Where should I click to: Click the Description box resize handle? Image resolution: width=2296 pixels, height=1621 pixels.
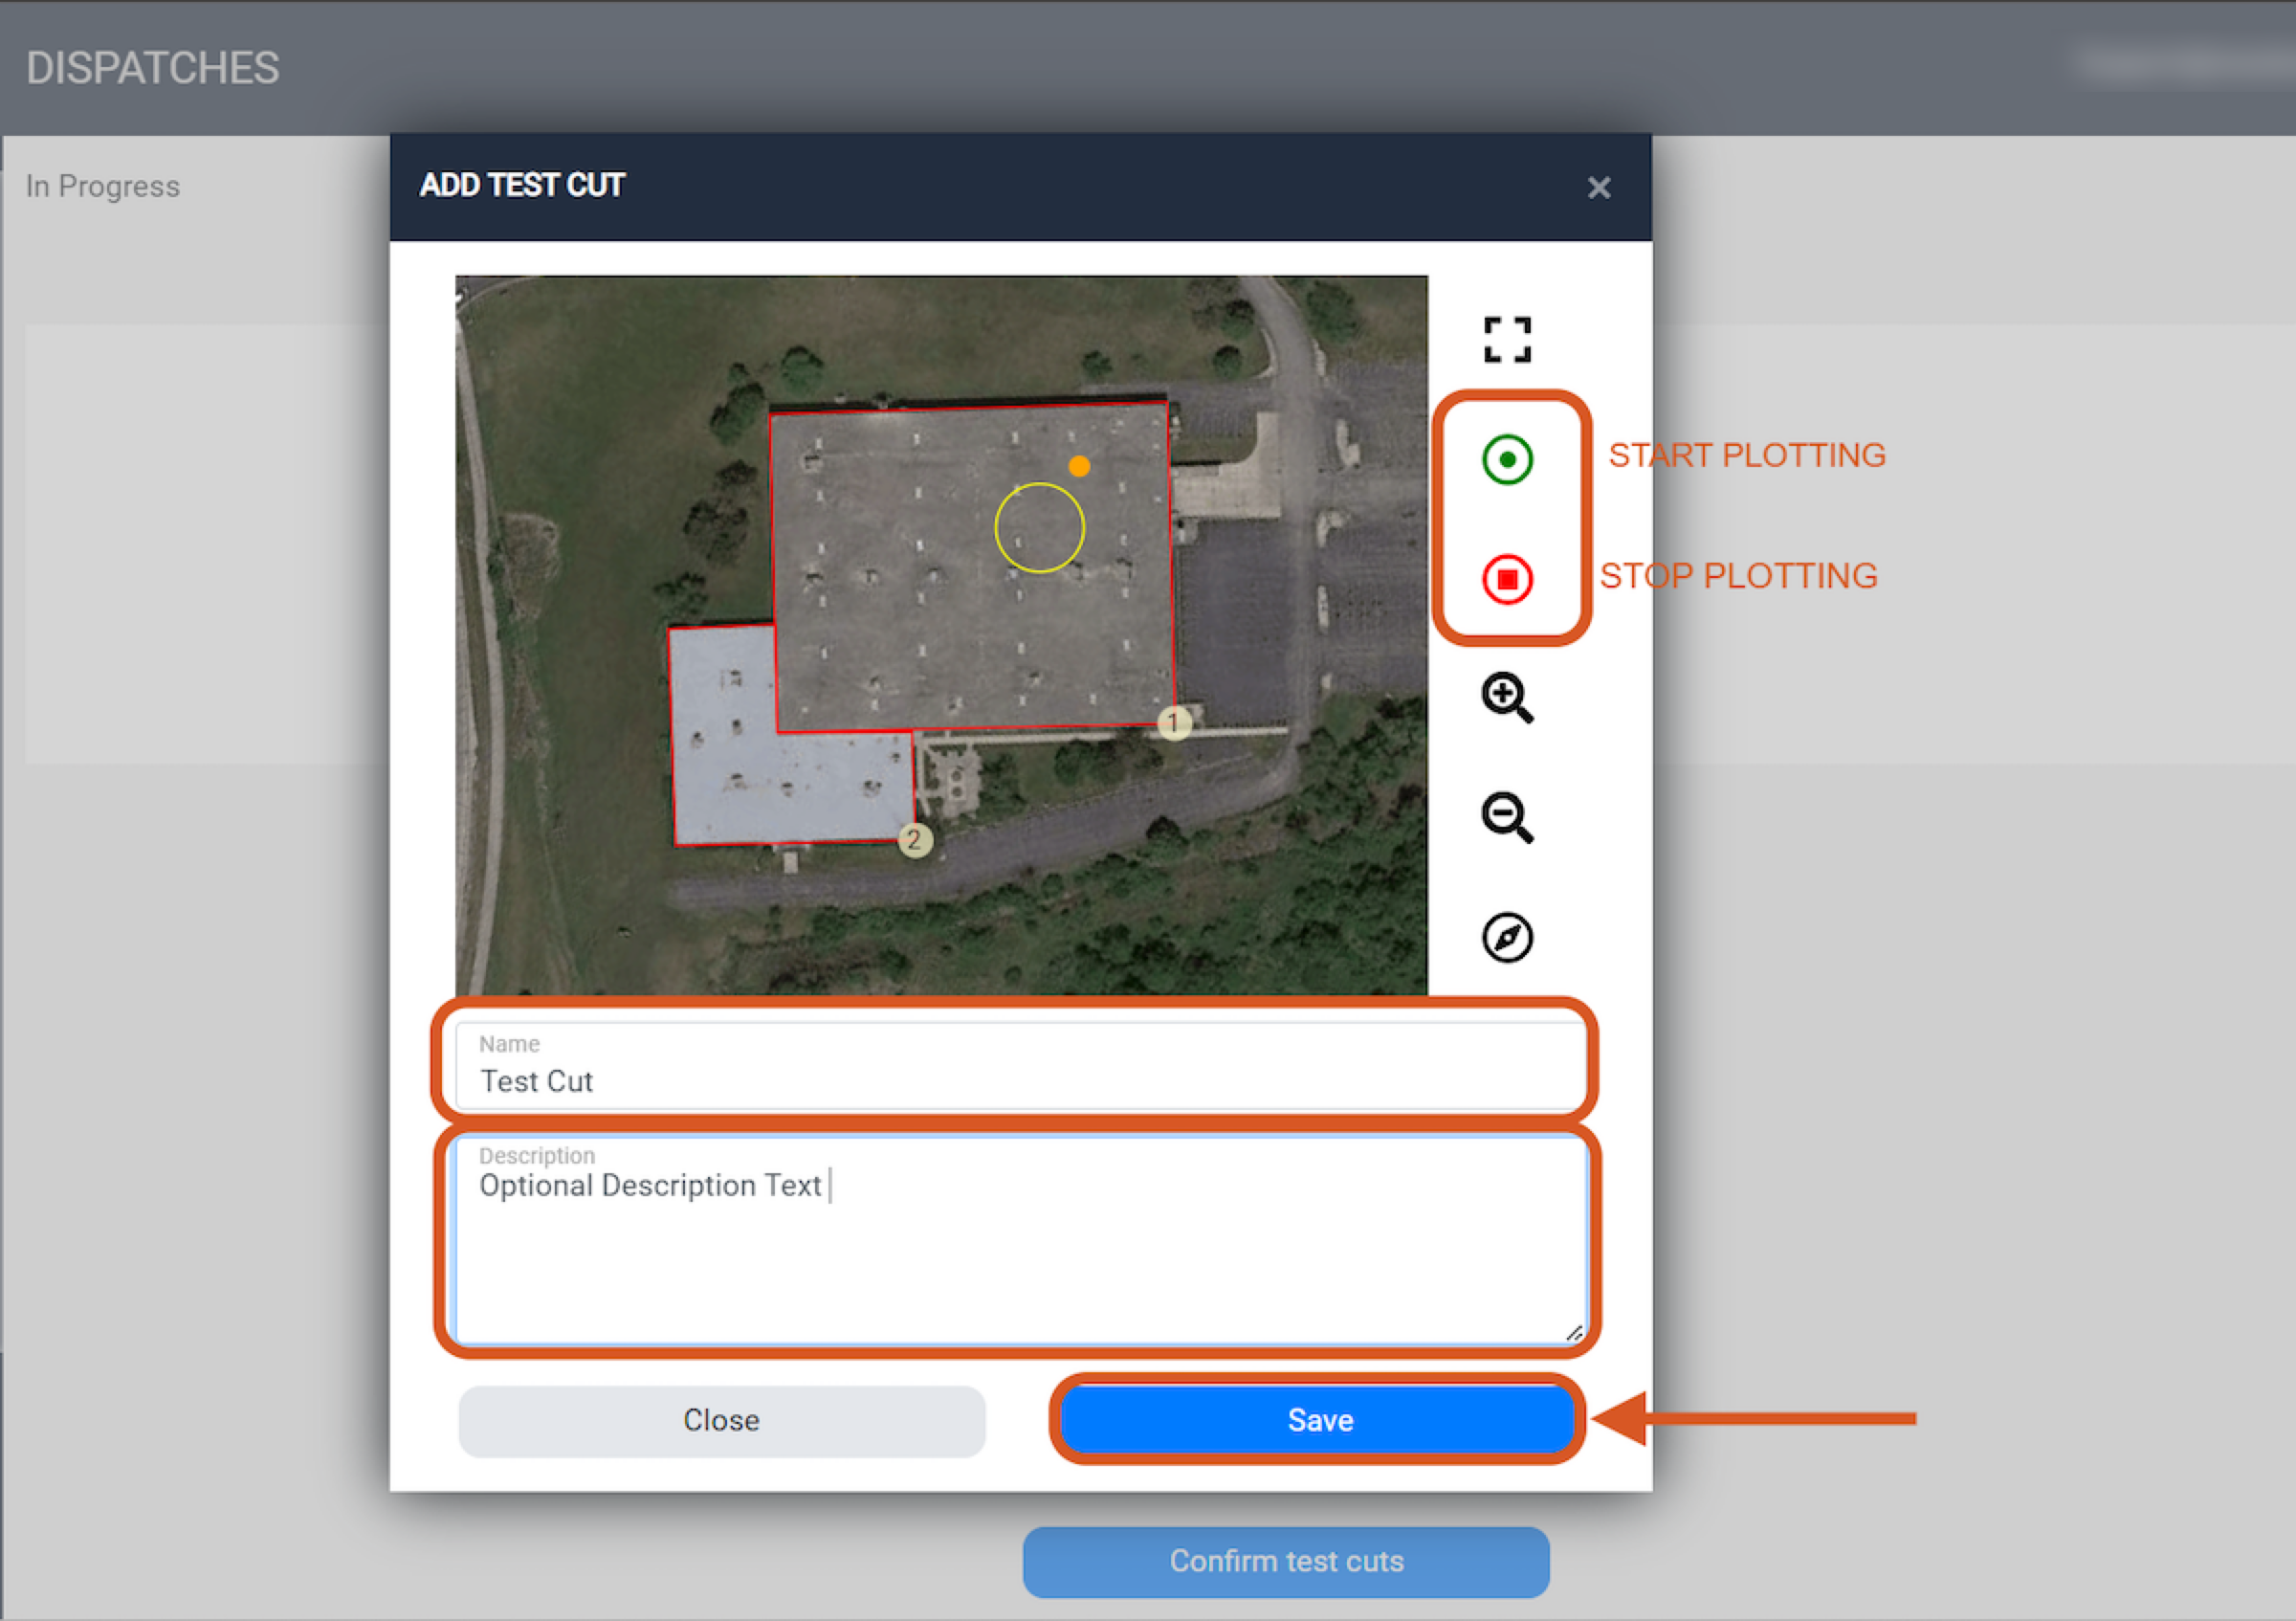pos(1574,1333)
